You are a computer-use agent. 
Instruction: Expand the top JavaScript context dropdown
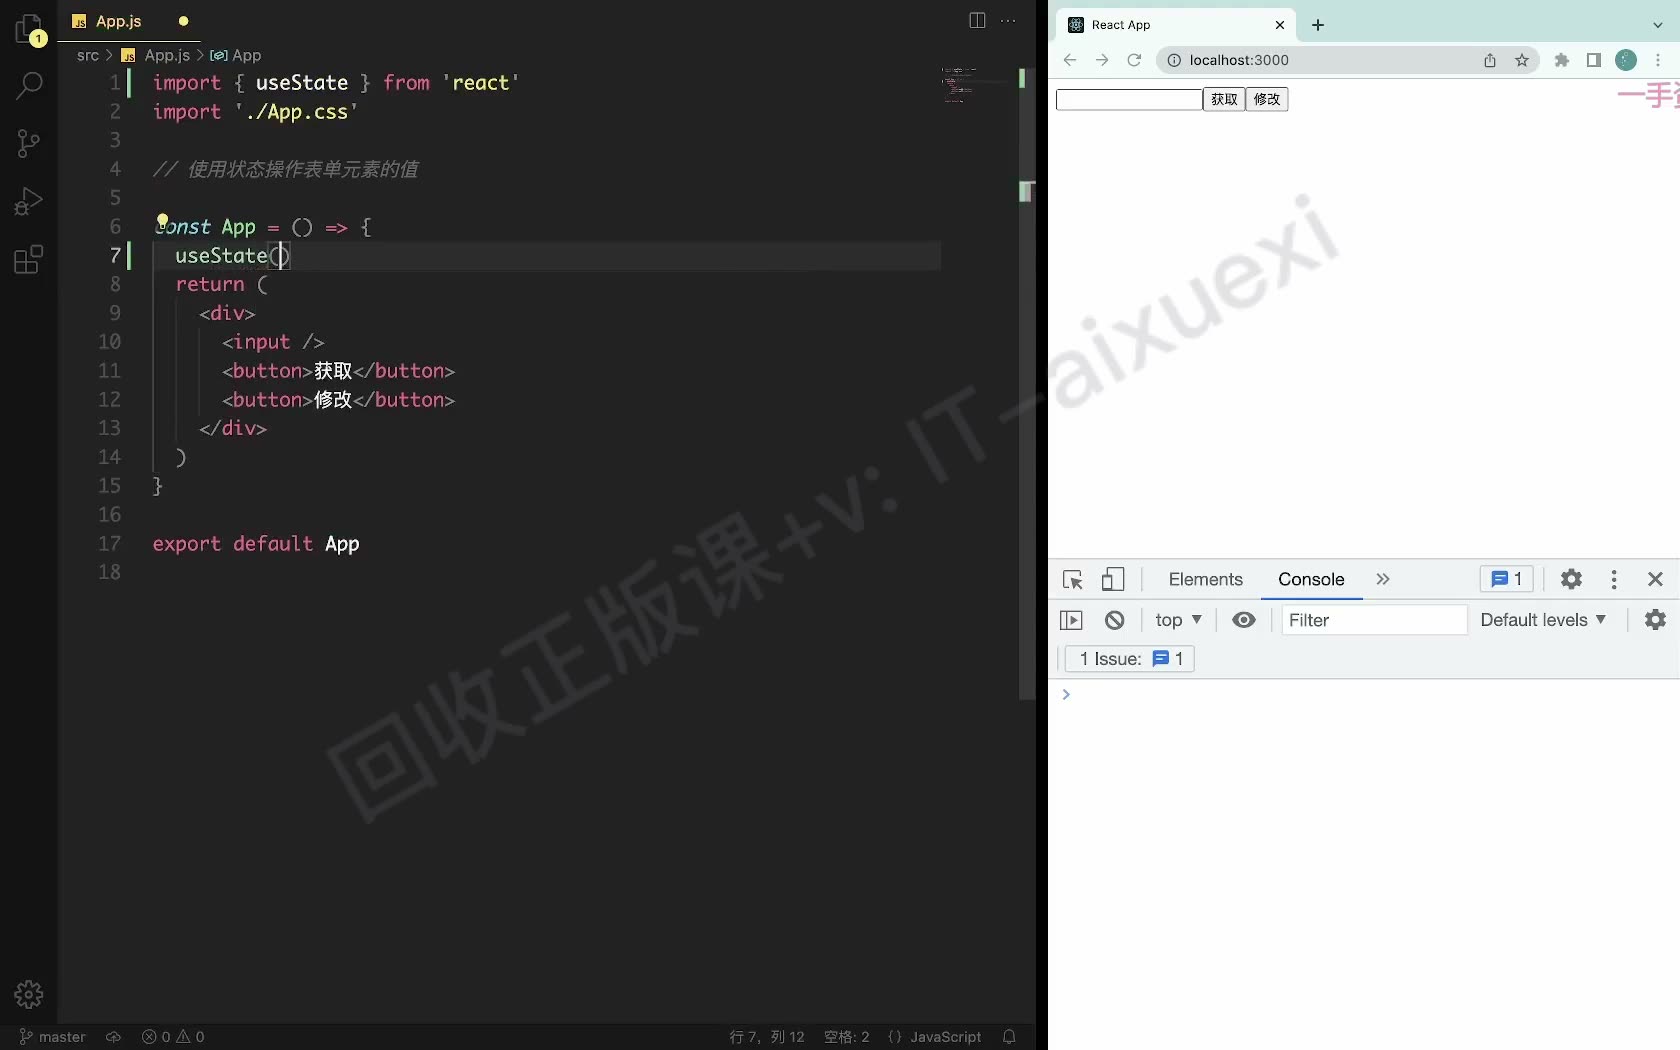(x=1178, y=620)
